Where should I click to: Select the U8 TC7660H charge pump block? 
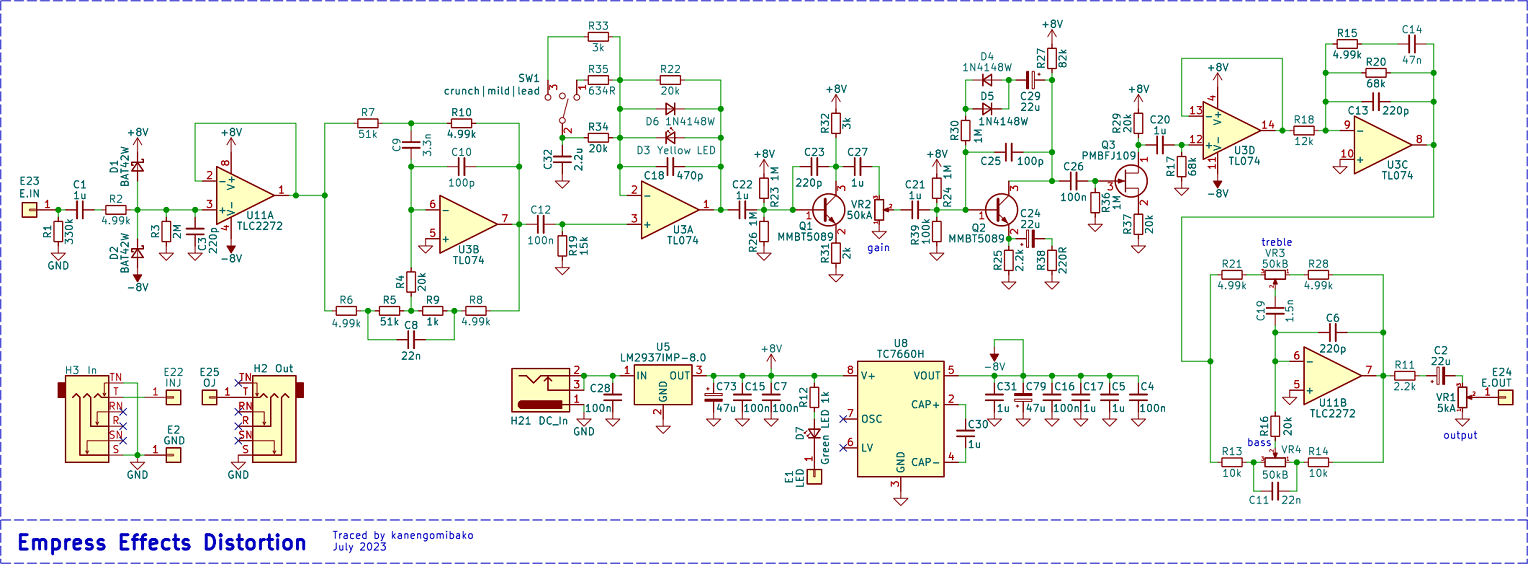point(900,418)
